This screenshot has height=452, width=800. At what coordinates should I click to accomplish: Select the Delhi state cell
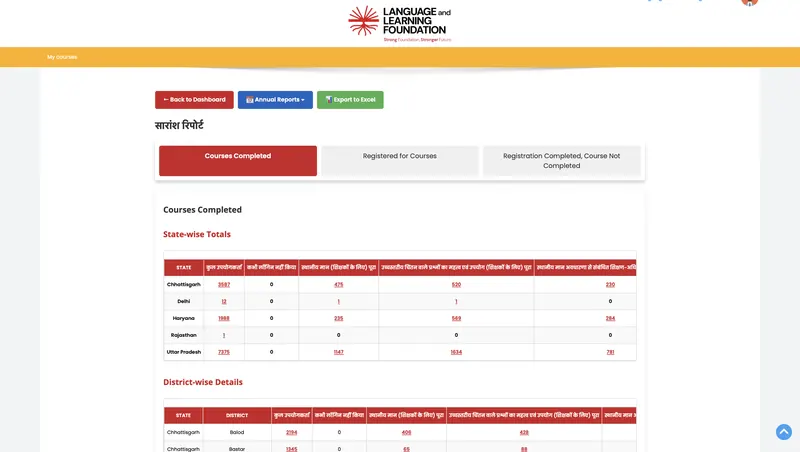[184, 302]
